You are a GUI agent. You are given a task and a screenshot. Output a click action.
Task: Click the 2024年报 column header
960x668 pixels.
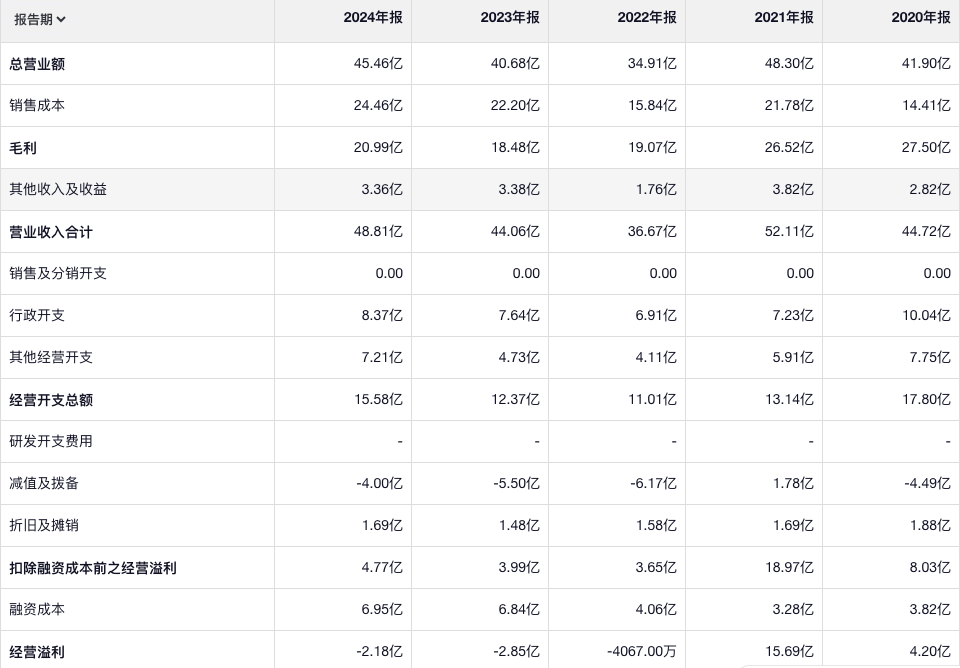point(373,18)
